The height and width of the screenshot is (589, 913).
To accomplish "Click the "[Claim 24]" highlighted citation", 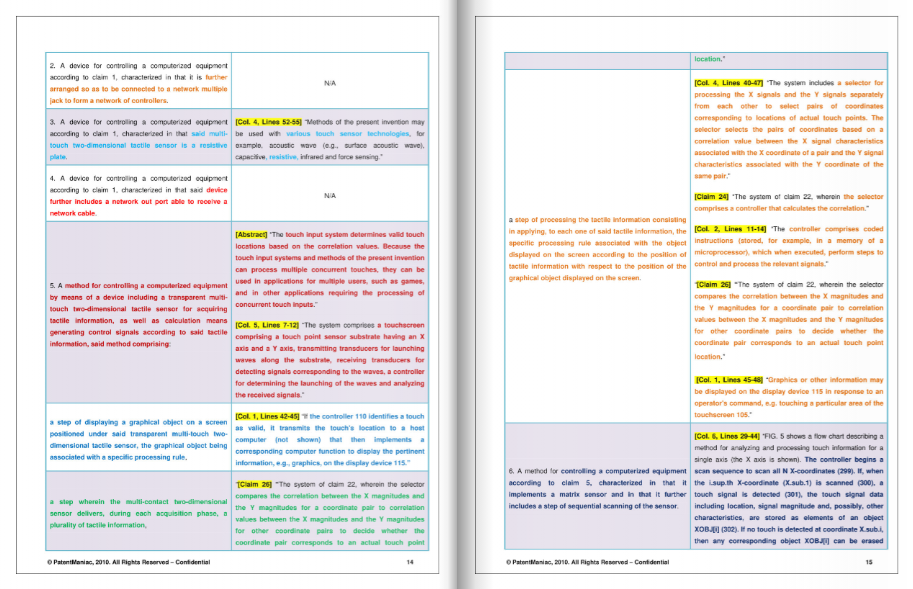I will (x=712, y=197).
